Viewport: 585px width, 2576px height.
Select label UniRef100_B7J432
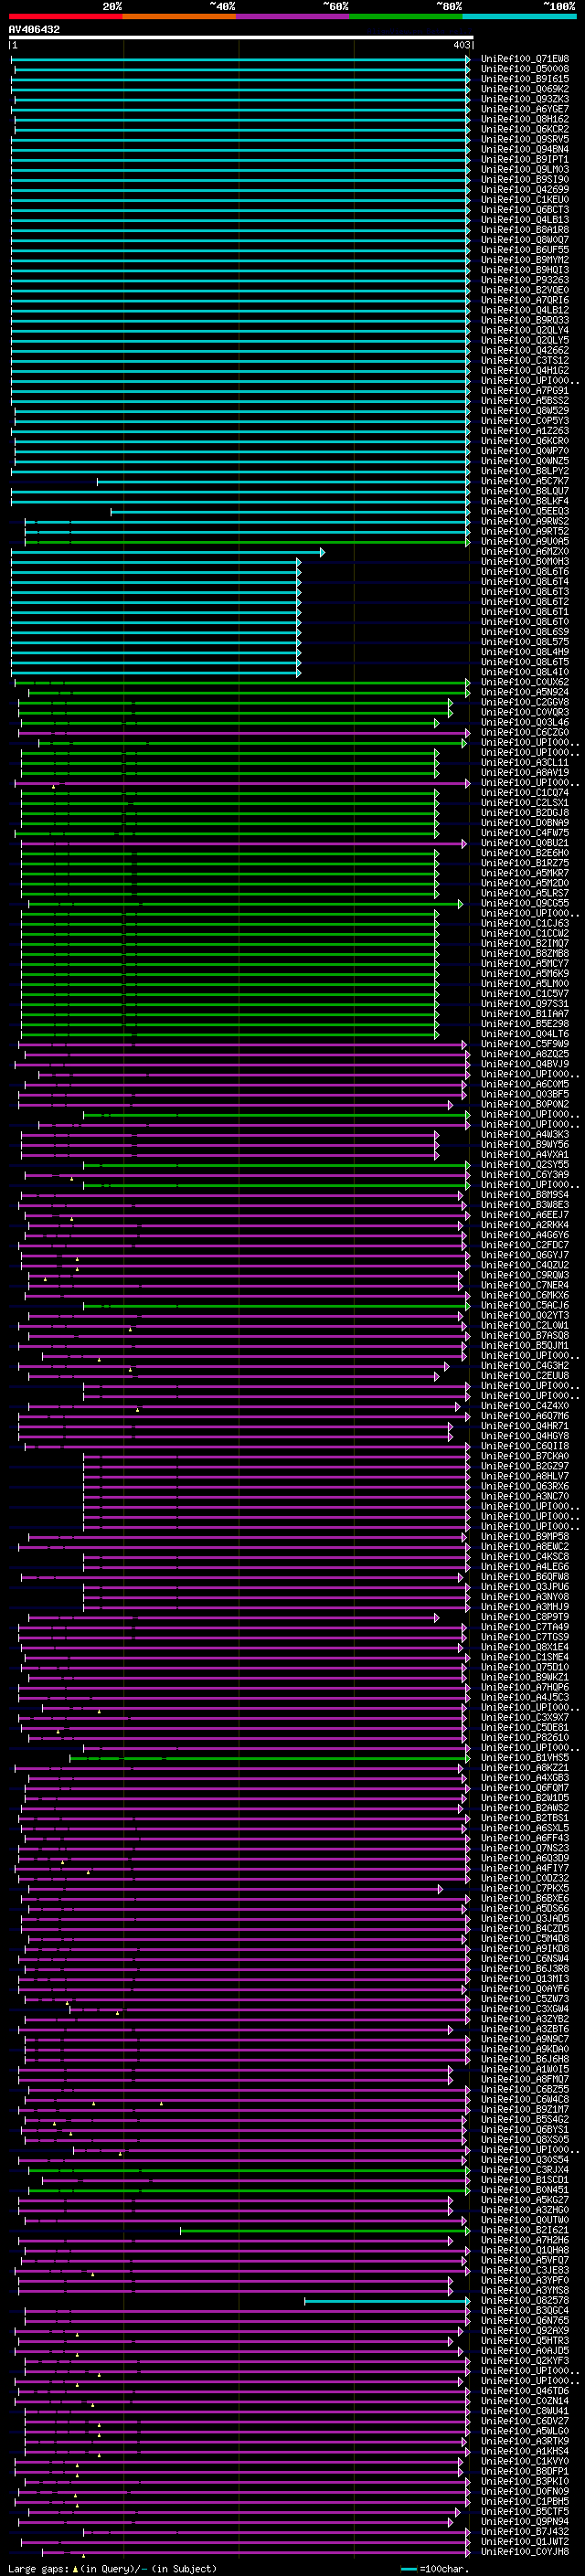[525, 2532]
